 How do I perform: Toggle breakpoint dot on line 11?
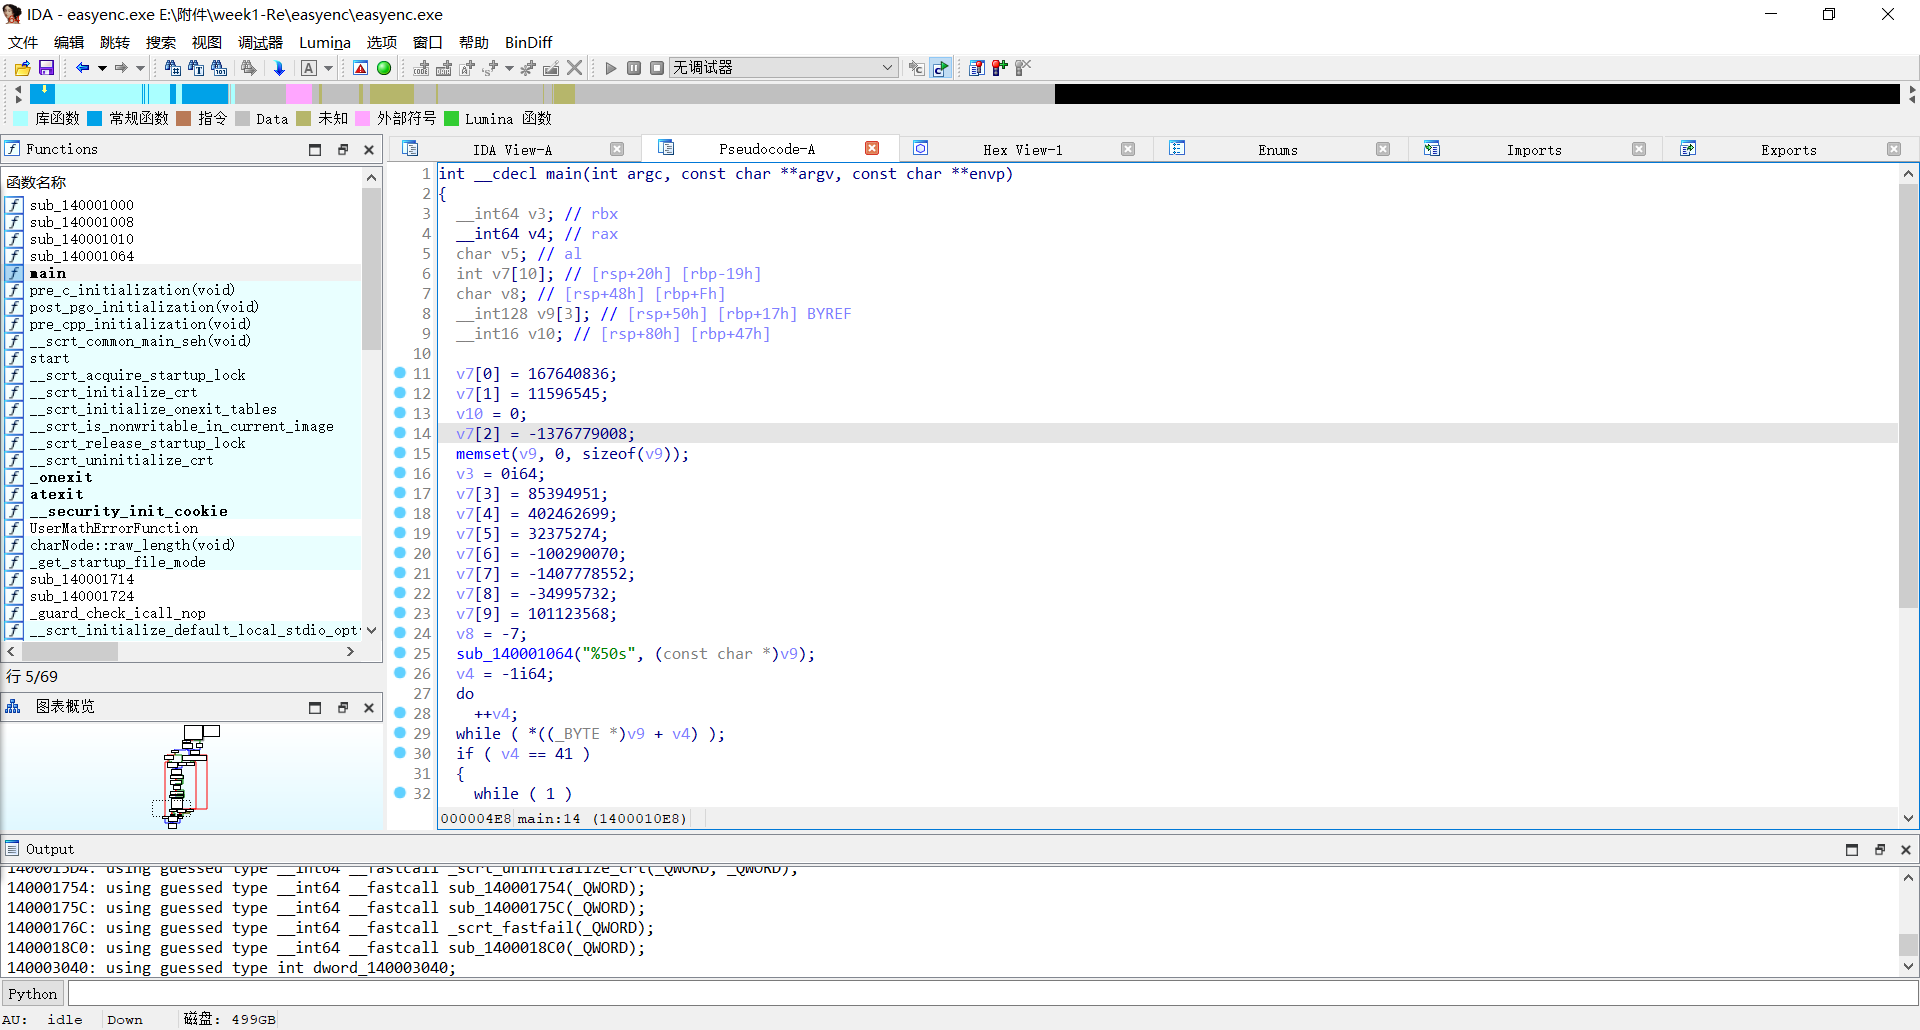(400, 373)
